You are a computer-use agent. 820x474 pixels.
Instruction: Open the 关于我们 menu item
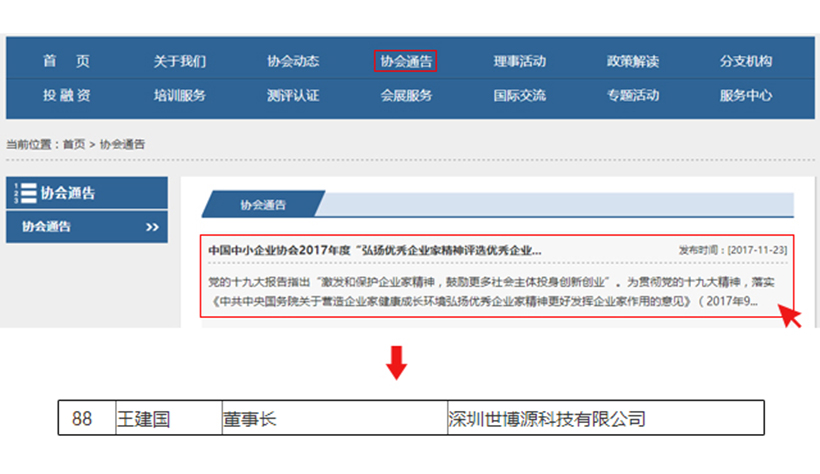[x=180, y=61]
